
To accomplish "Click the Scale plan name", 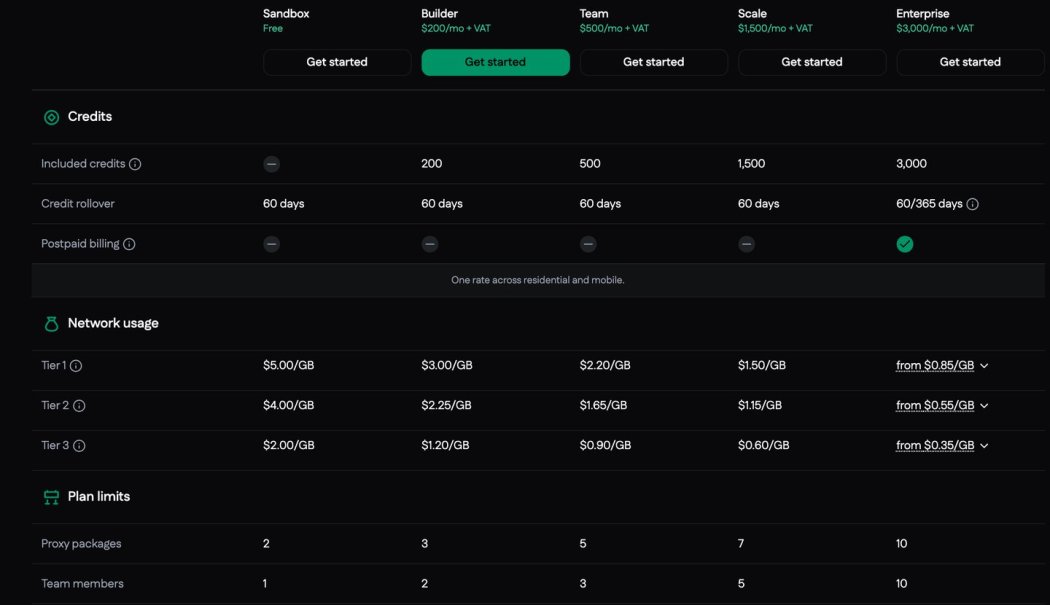I will 752,13.
